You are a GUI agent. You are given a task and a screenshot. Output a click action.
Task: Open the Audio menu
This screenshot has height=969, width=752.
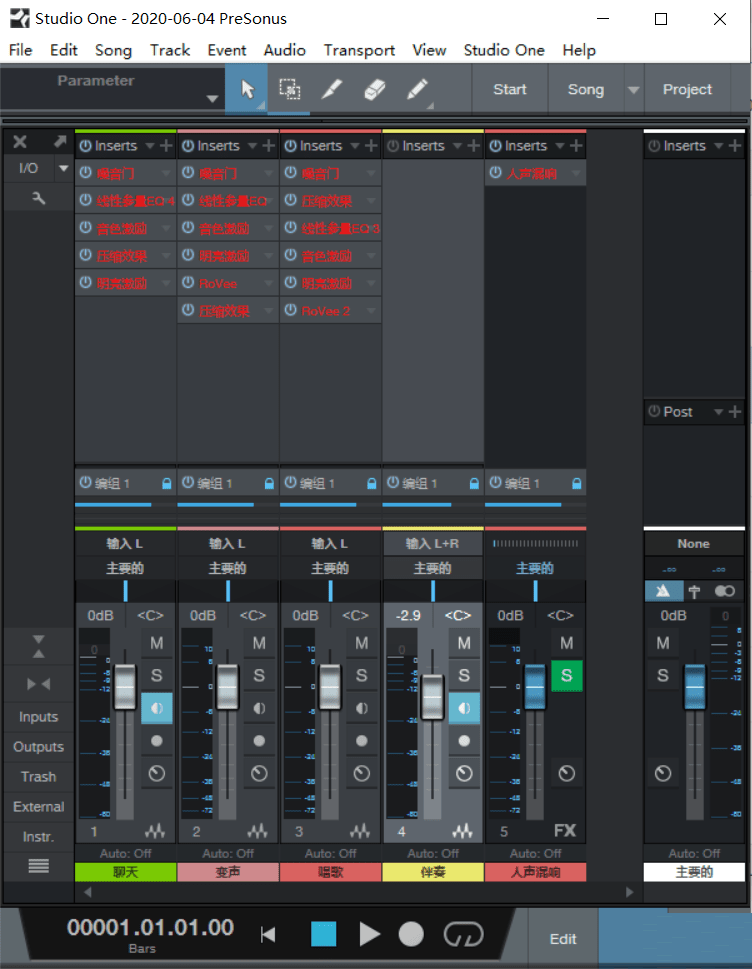tap(285, 50)
